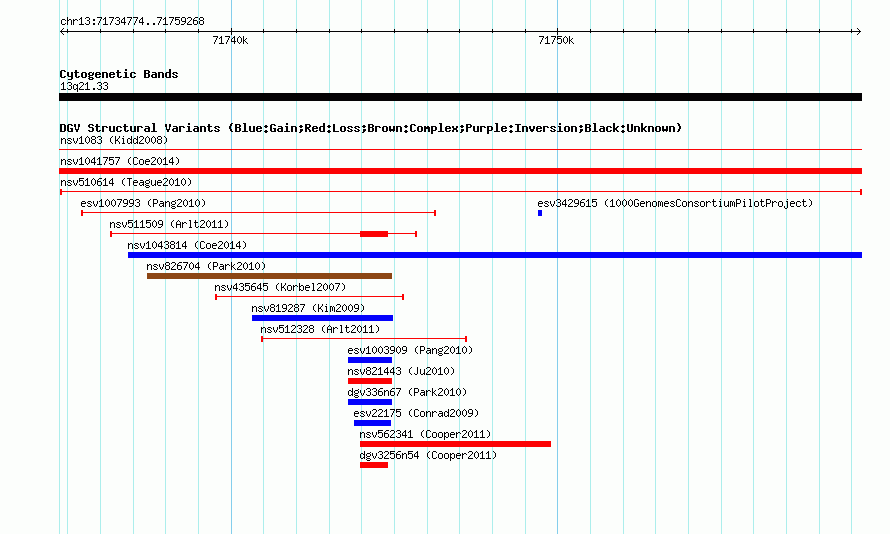Viewport: 890px width, 534px height.
Task: Click the 71740k ruler position label
Action: tap(230, 40)
